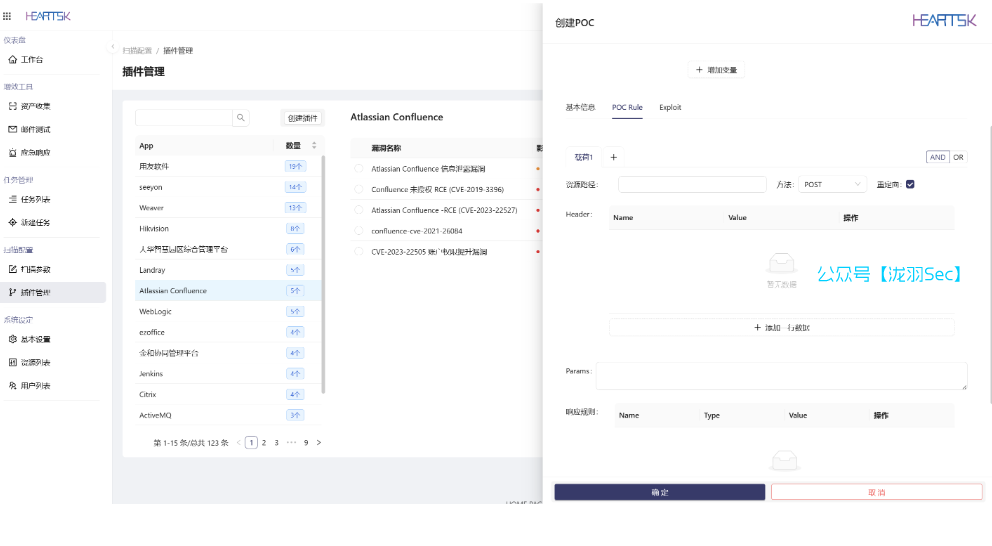992x546 pixels.
Task: Click the 确定 confirm button
Action: point(660,492)
